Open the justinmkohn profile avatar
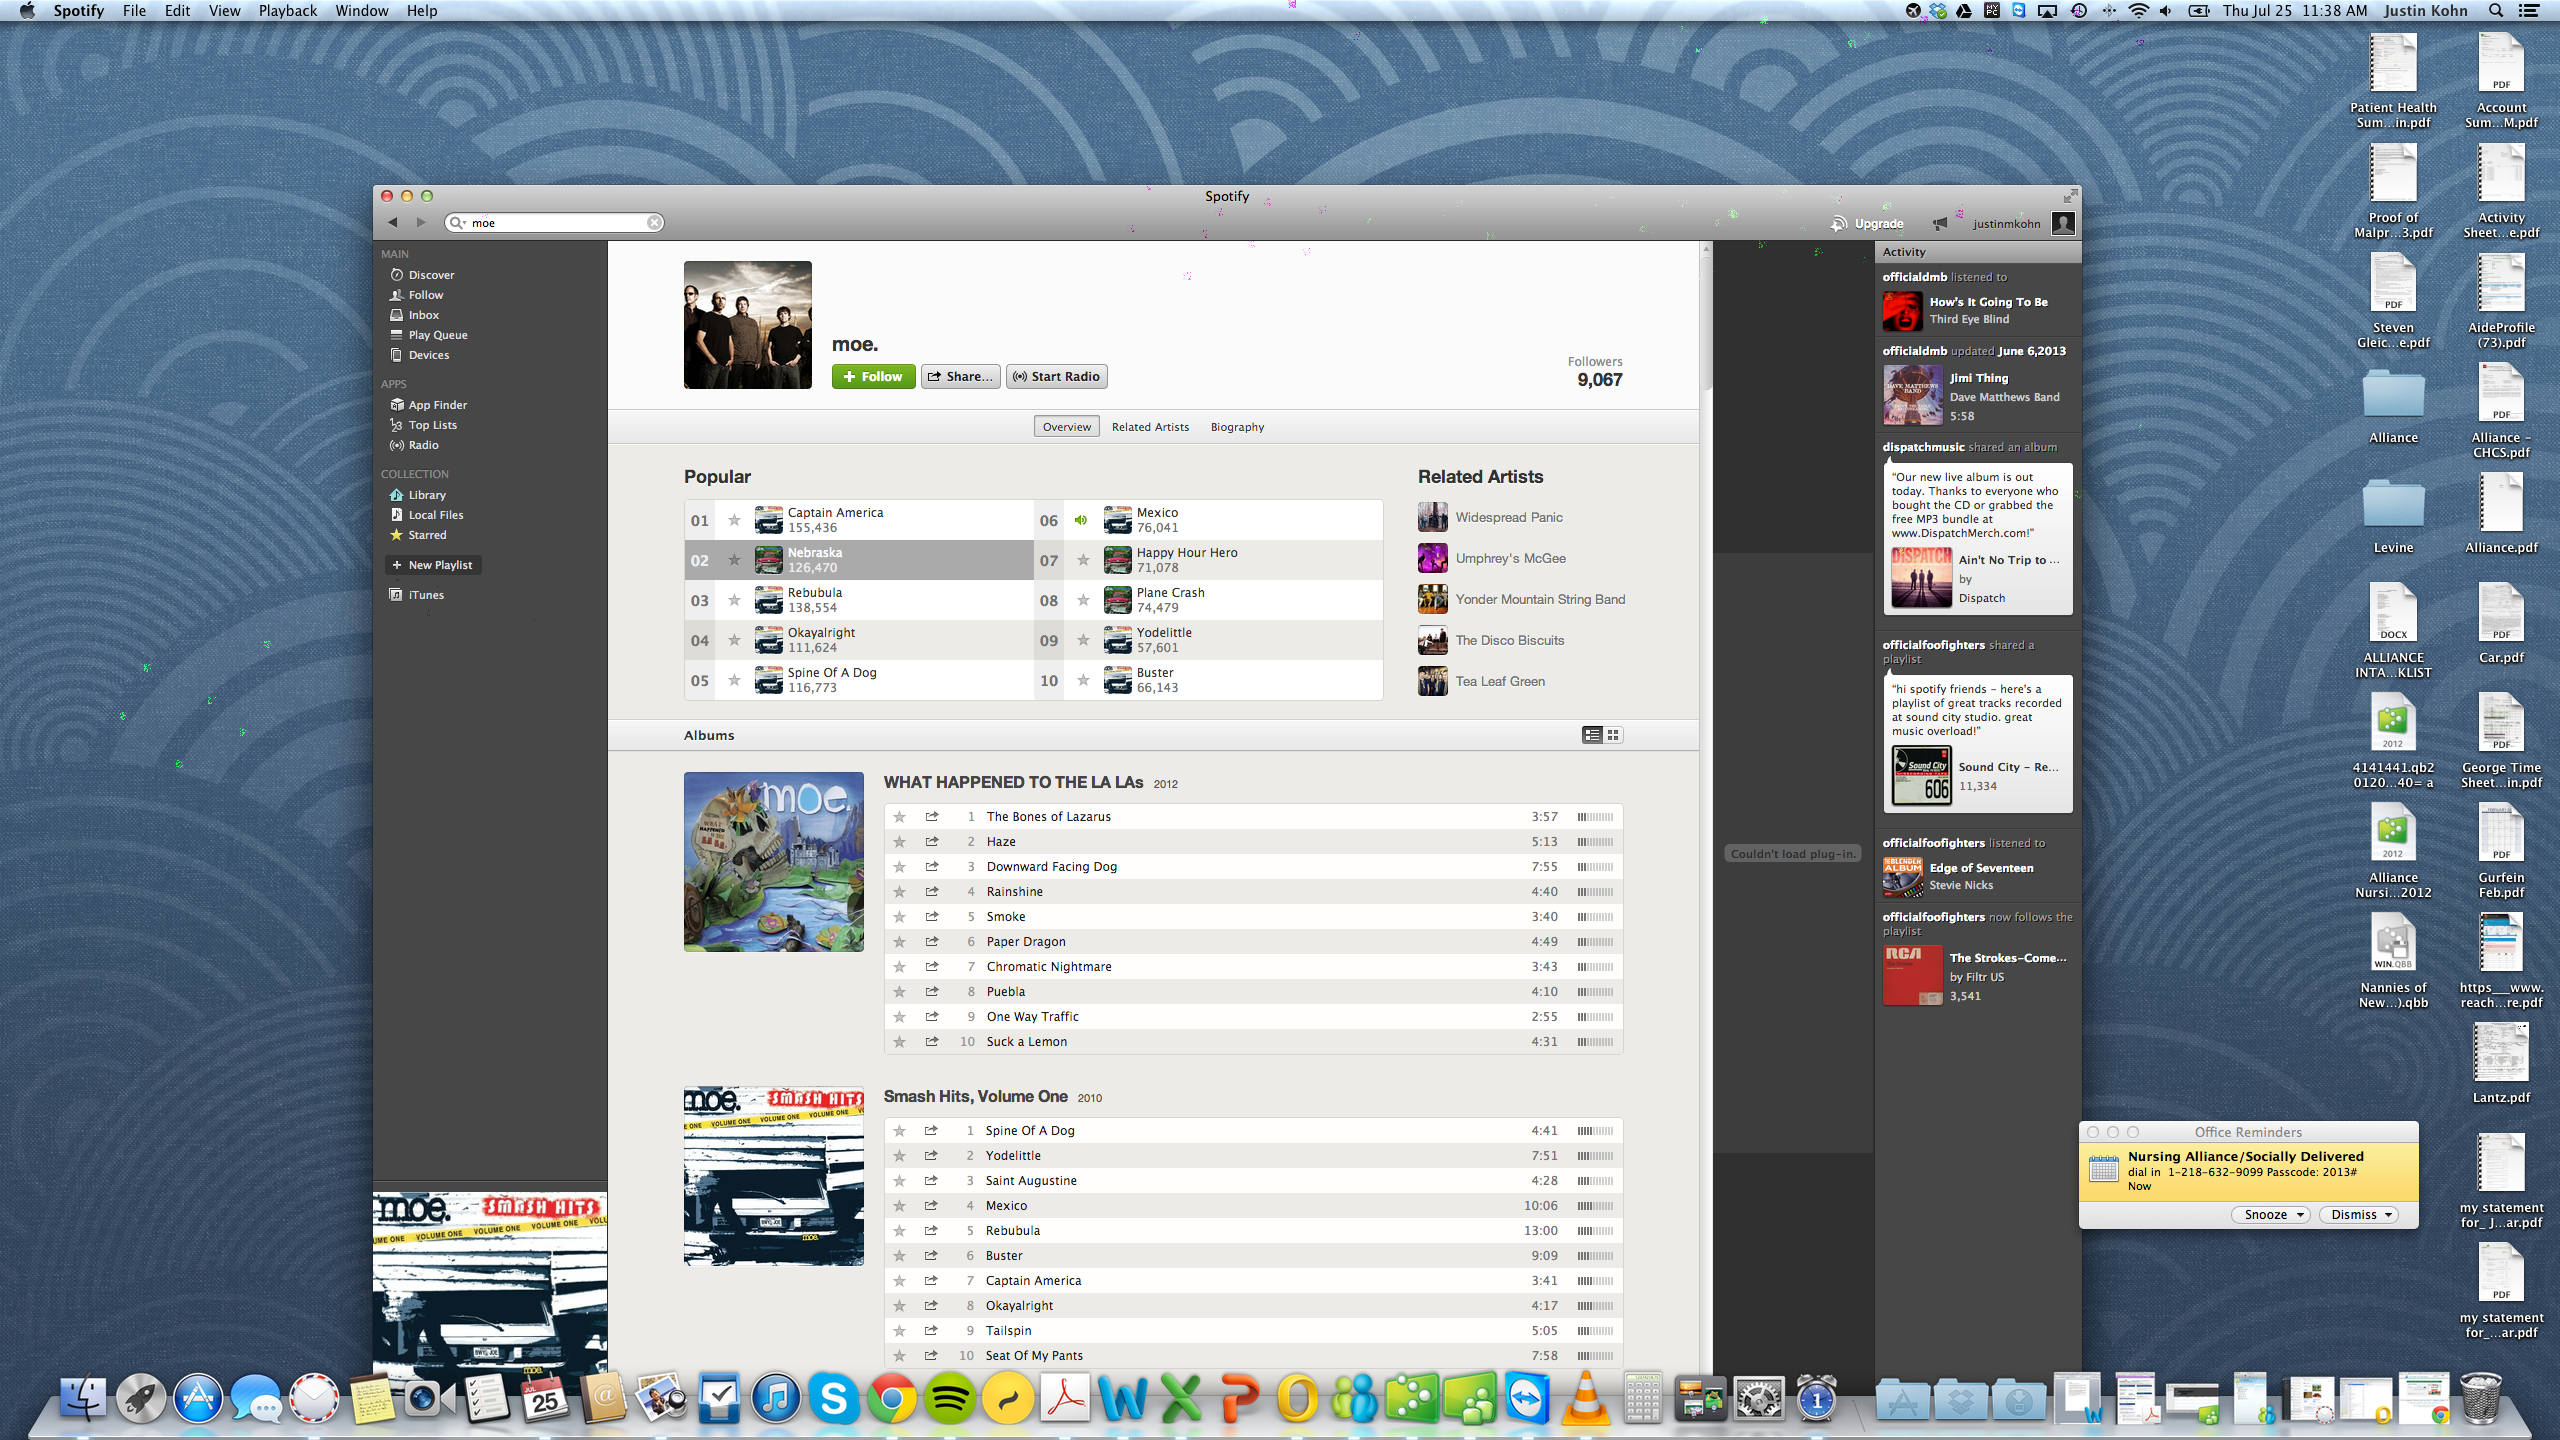The width and height of the screenshot is (2560, 1440). click(x=2063, y=223)
